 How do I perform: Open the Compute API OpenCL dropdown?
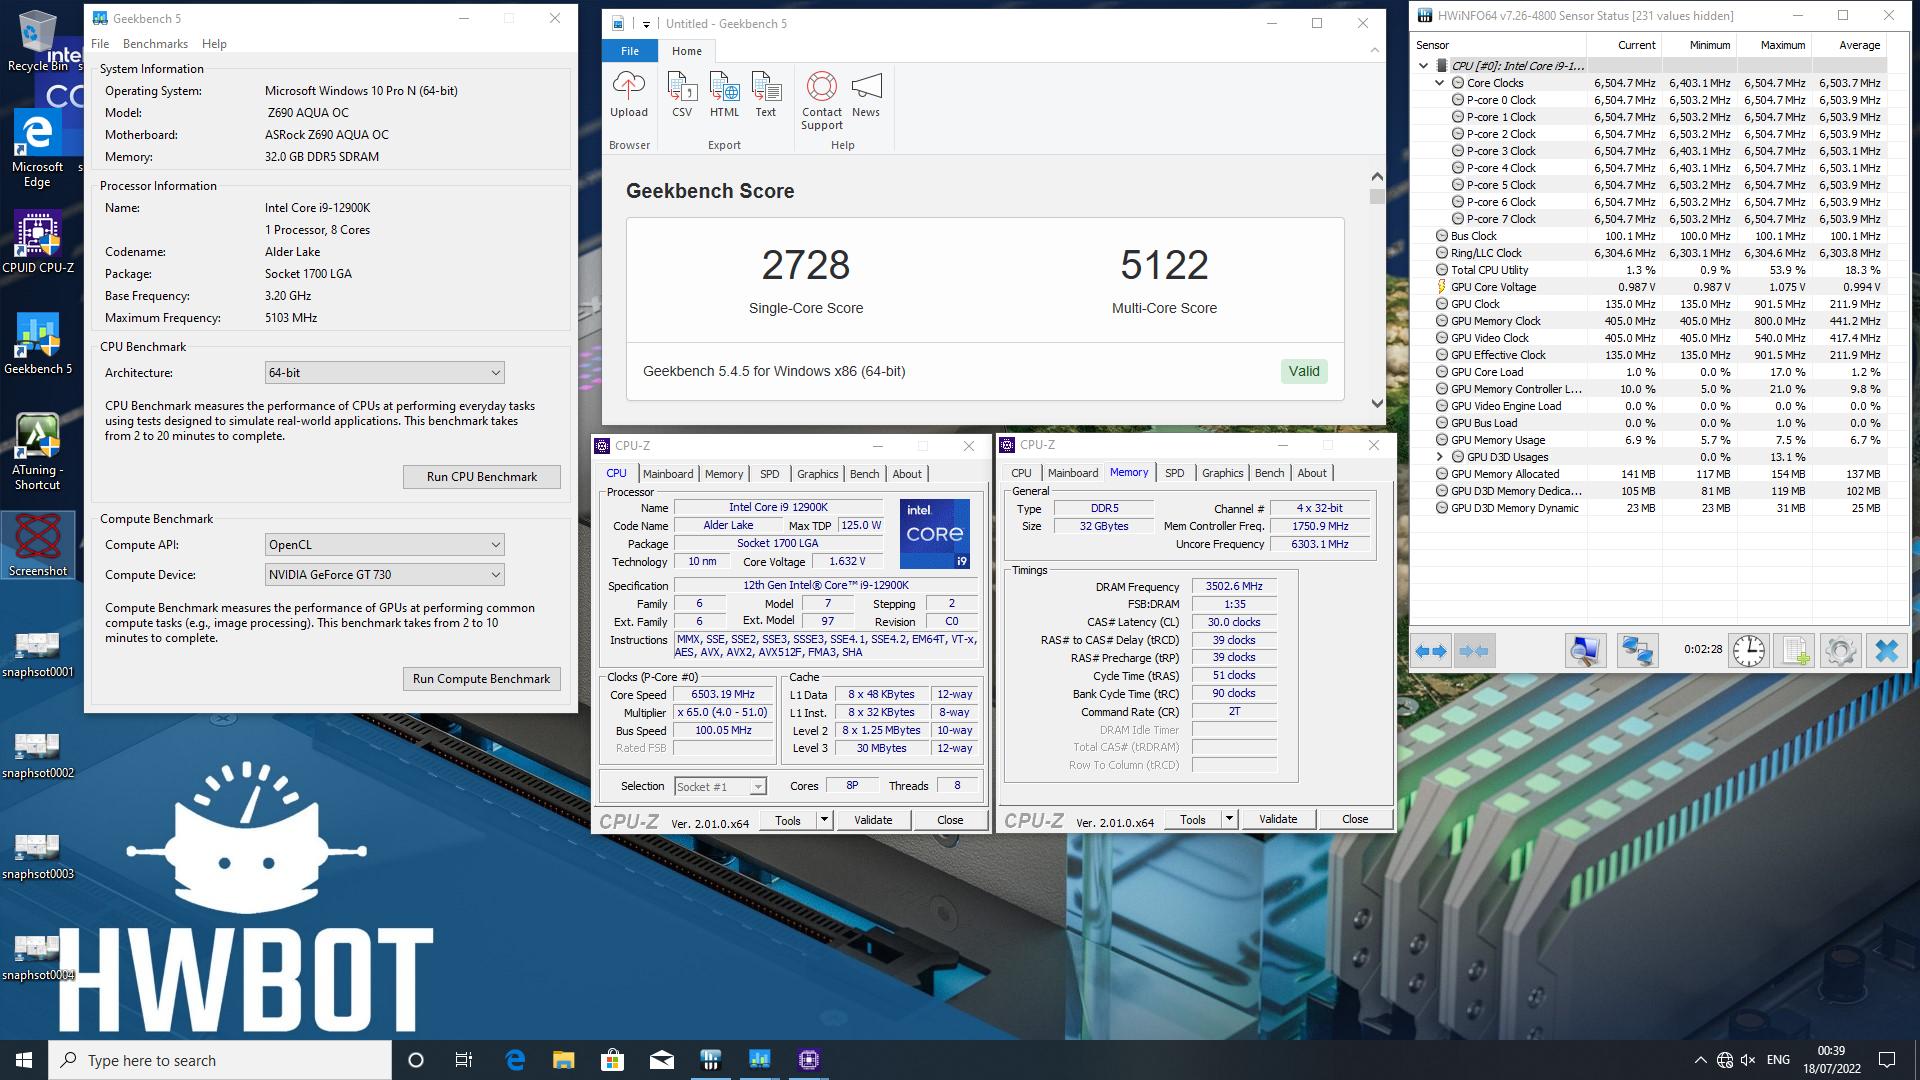click(385, 545)
